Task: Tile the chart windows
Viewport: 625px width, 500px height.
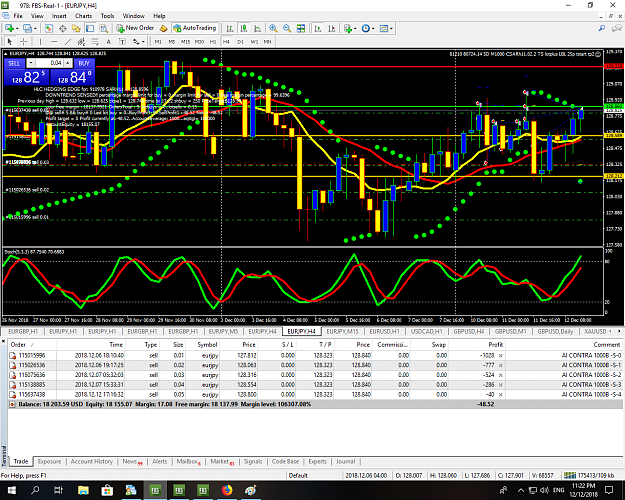Action: (301, 28)
